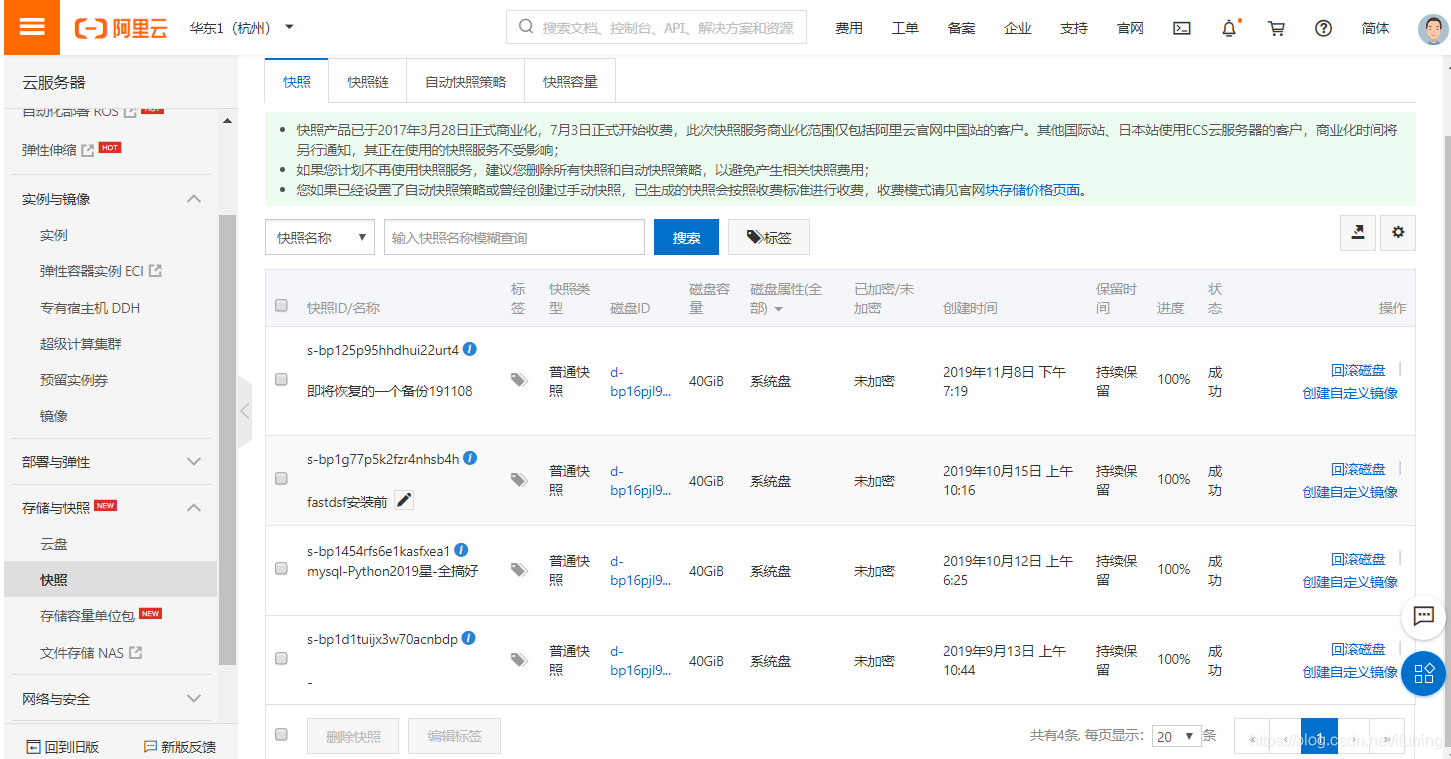Image resolution: width=1451 pixels, height=759 pixels.
Task: Click the blue 搜索 button
Action: (x=686, y=238)
